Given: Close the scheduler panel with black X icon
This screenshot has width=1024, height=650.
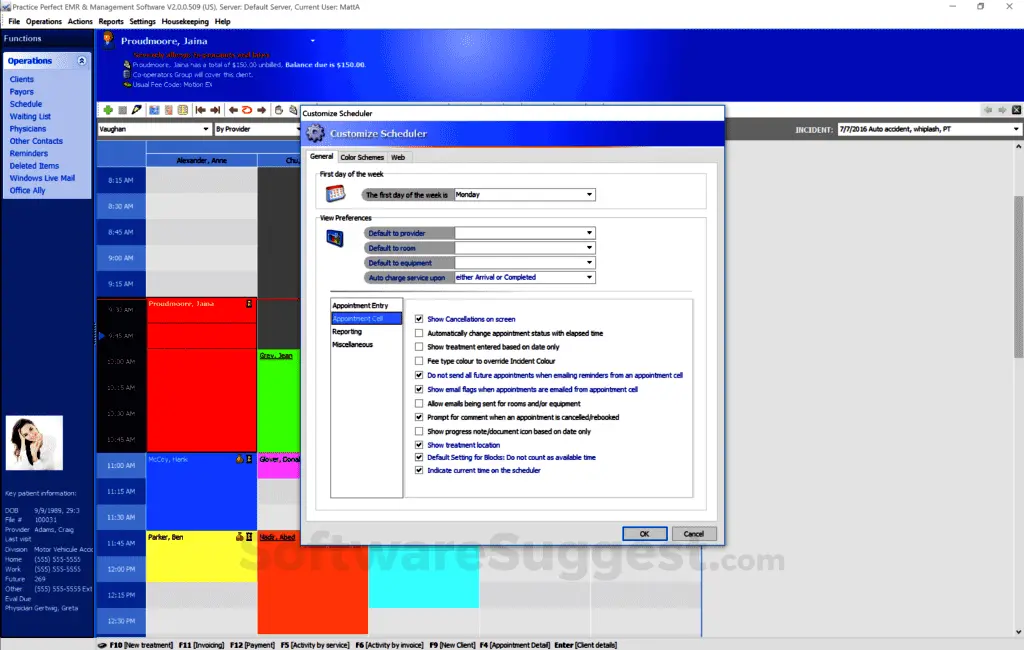Looking at the screenshot, I should (1016, 110).
